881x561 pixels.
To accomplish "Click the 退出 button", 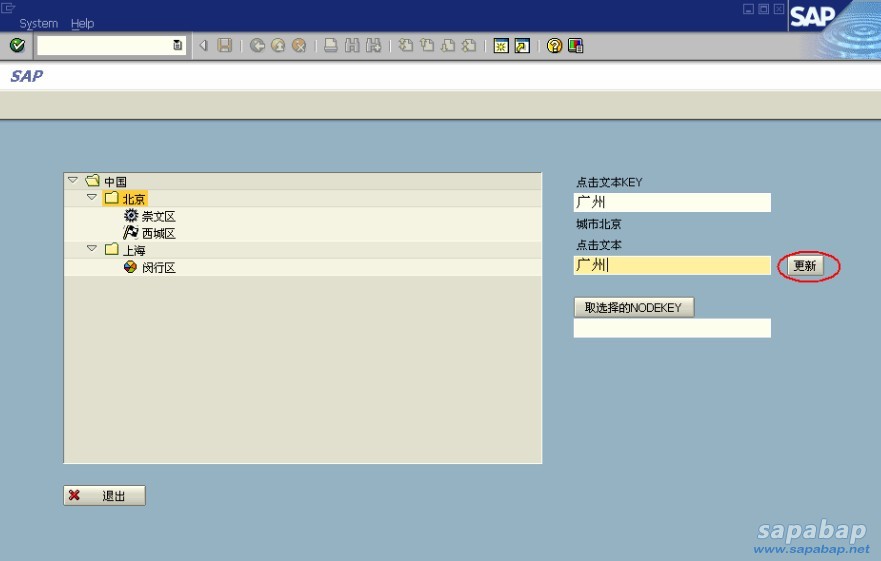I will pyautogui.click(x=105, y=495).
